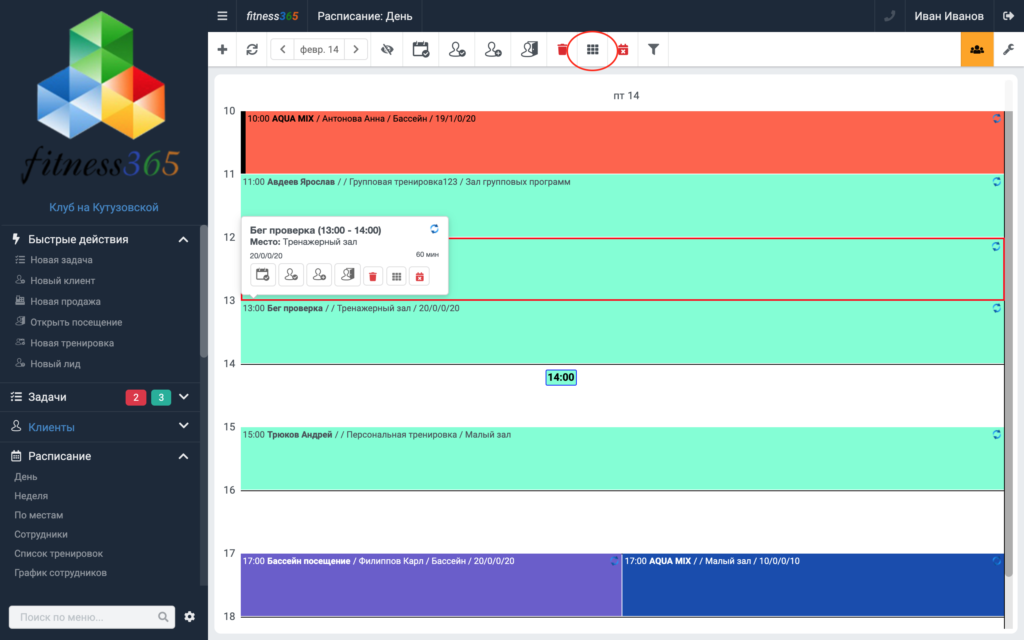Viewport: 1024px width, 640px height.
Task: Click the red badge showing 2 tasks
Action: pyautogui.click(x=136, y=397)
